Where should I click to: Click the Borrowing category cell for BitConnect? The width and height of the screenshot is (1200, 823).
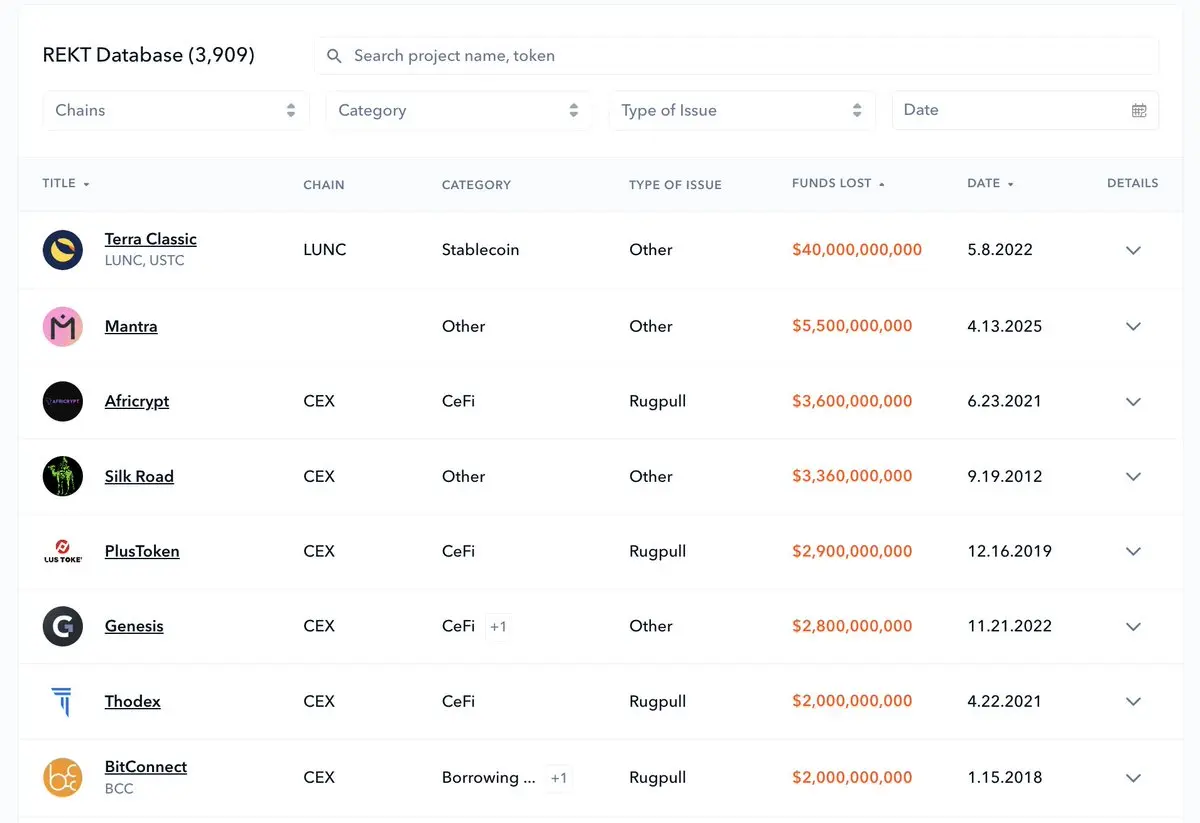488,777
